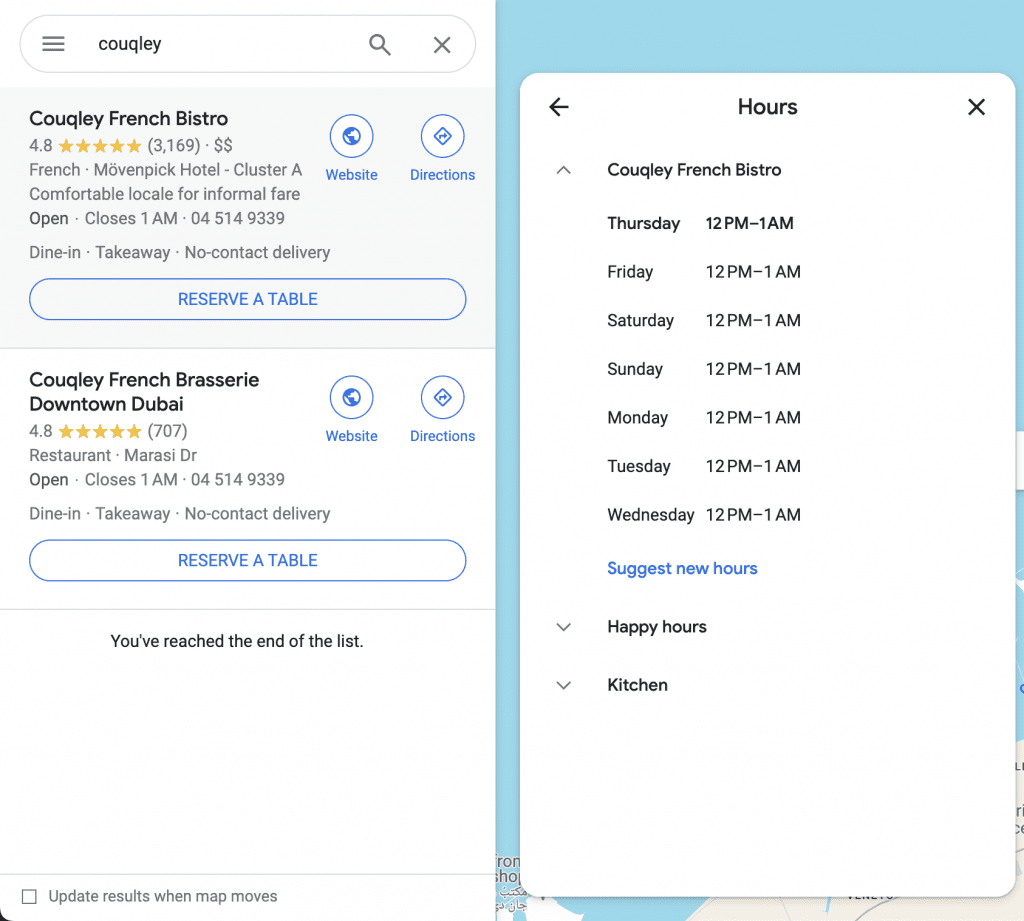Viewport: 1024px width, 921px height.
Task: Expand the Happy hours section
Action: (564, 627)
